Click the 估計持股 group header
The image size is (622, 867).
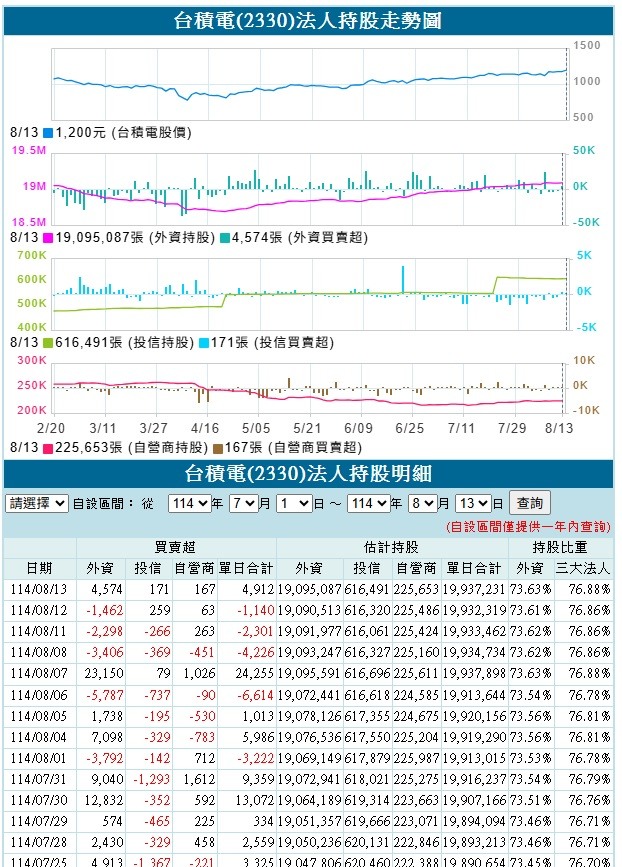point(392,547)
